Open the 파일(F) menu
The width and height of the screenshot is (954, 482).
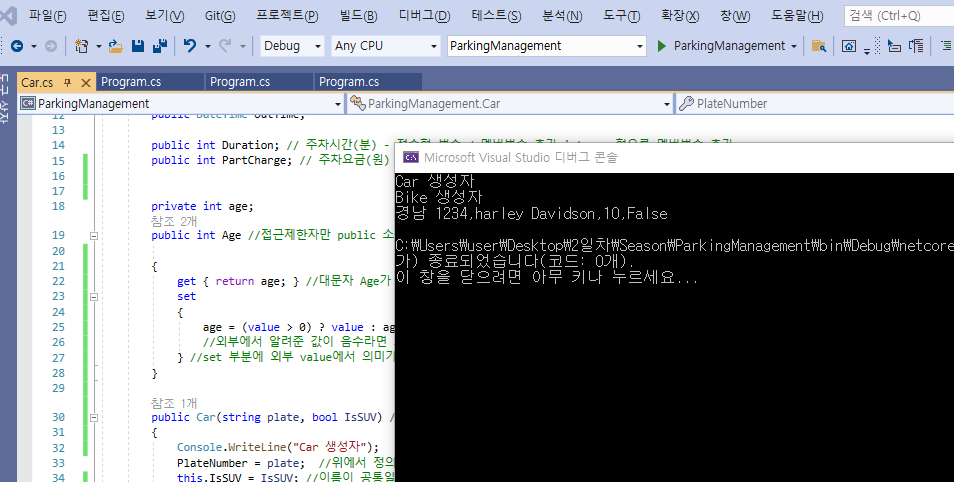[x=47, y=16]
